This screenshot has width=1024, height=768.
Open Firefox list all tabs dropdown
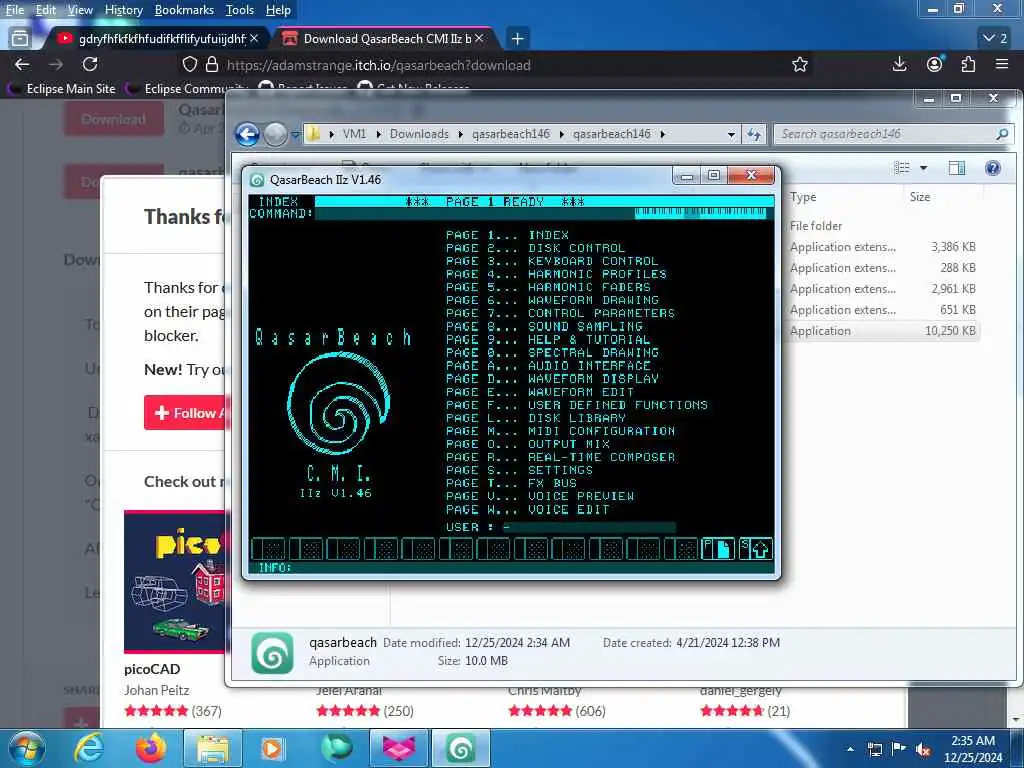tap(995, 39)
